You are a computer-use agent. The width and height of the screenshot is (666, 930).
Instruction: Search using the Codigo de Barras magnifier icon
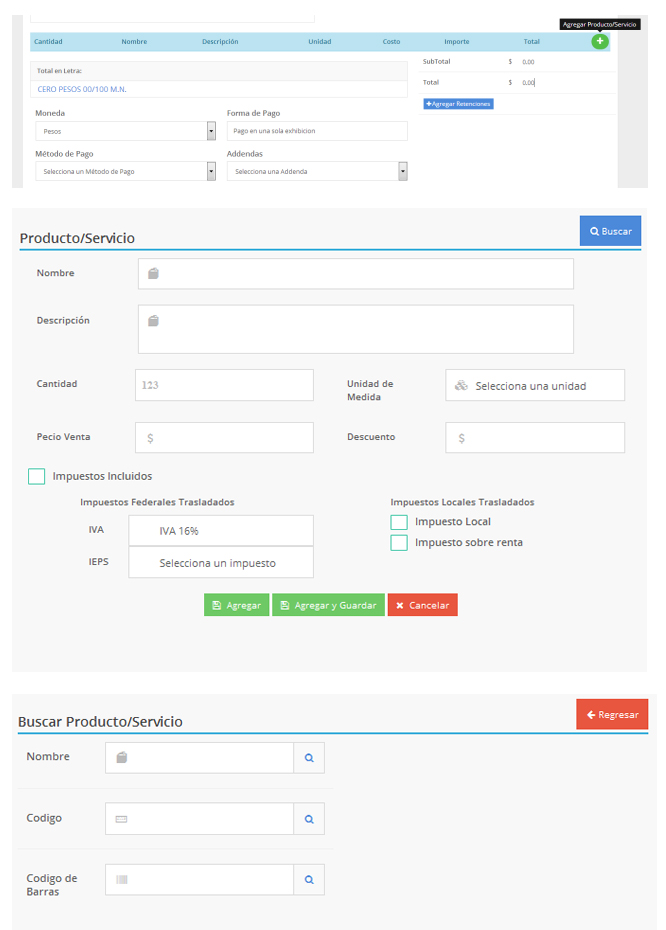coord(309,880)
